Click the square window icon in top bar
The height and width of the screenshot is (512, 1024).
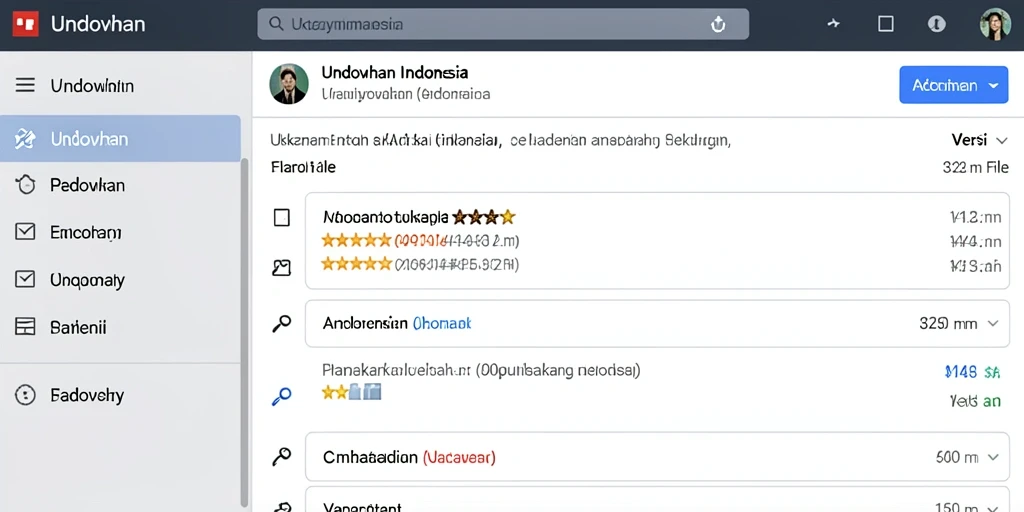[886, 24]
